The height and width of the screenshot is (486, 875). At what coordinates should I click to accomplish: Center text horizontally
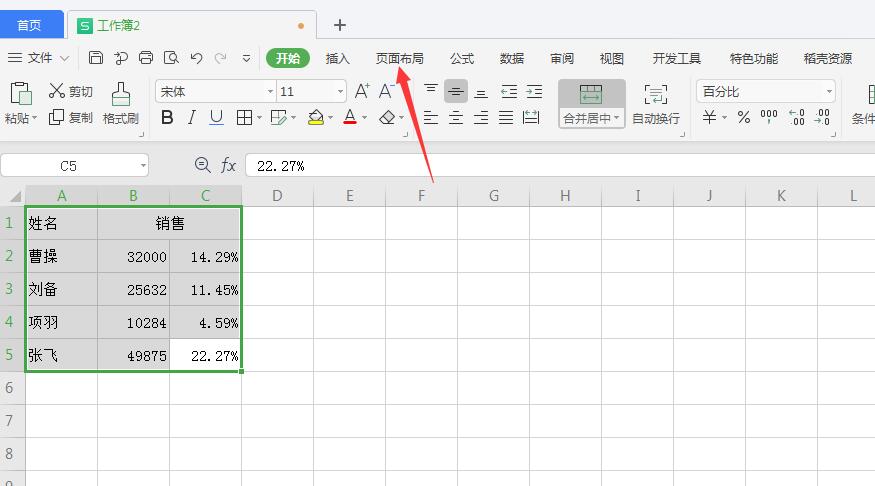[x=456, y=117]
